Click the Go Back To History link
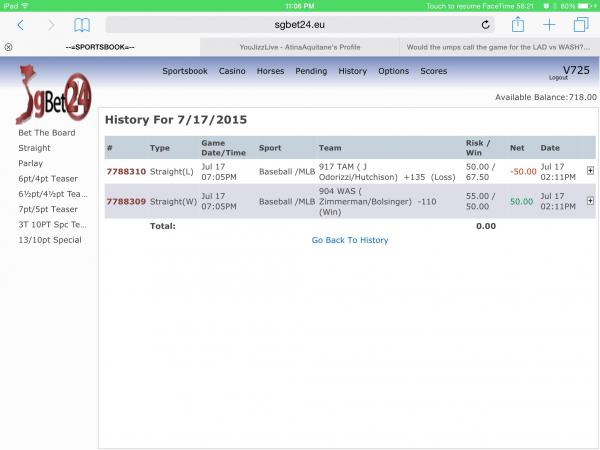Viewport: 600px width, 450px height. pyautogui.click(x=350, y=240)
